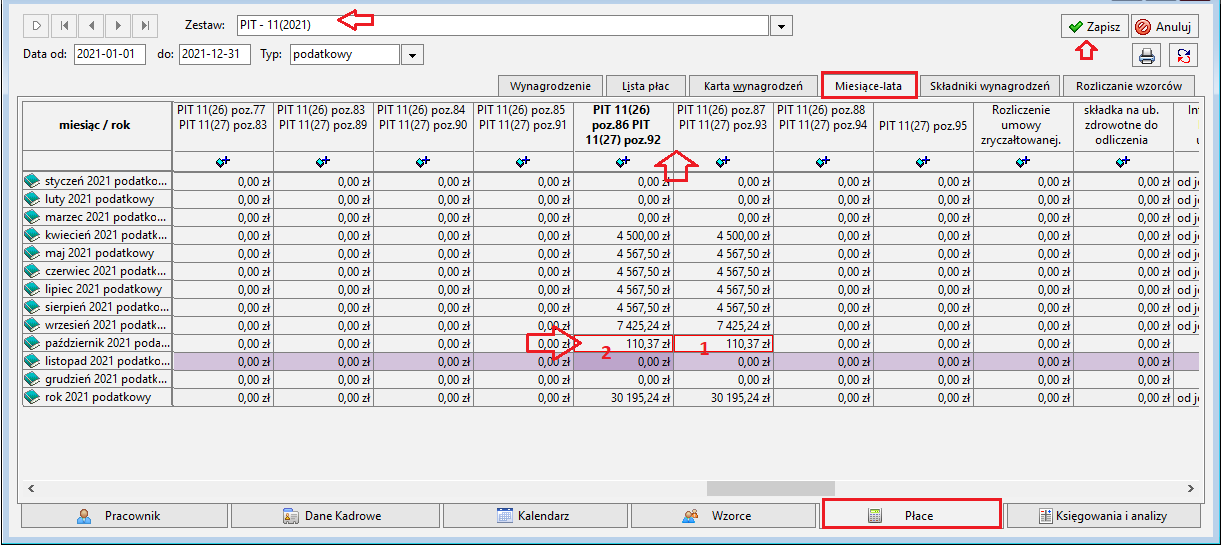Switch to the Składniki wynagrodzeń tab
The image size is (1224, 546).
(989, 86)
